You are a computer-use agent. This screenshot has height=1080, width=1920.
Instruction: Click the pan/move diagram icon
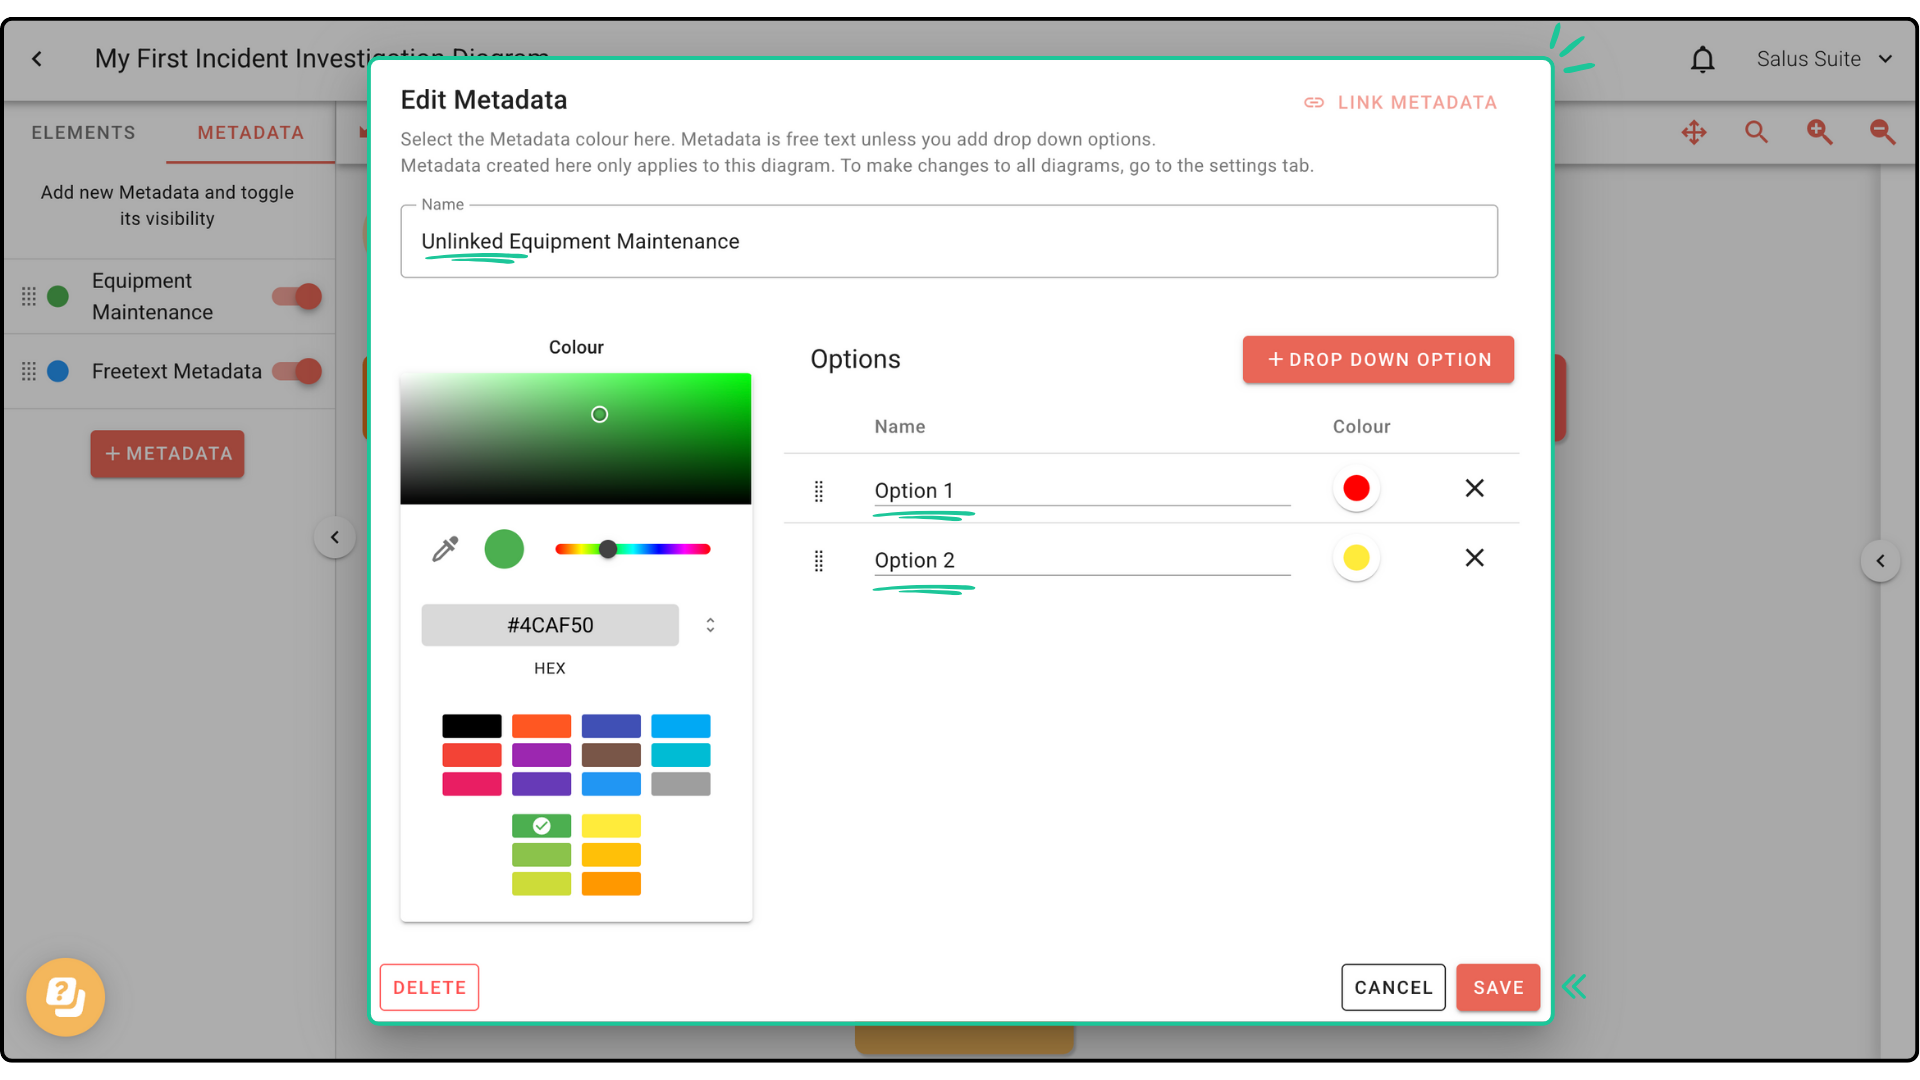[x=1694, y=132]
